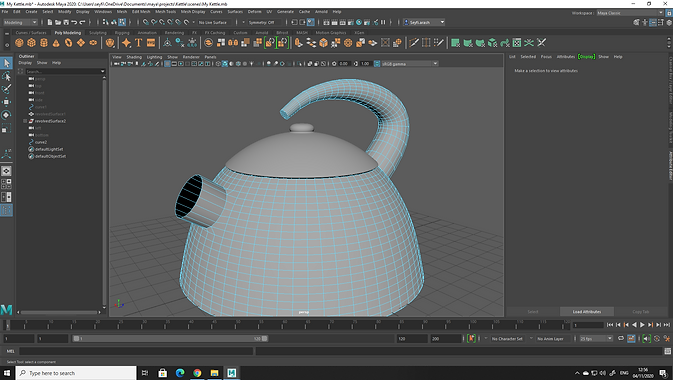The width and height of the screenshot is (673, 380).
Task: Select the arrow Select tool in toolbox
Action: point(6,63)
